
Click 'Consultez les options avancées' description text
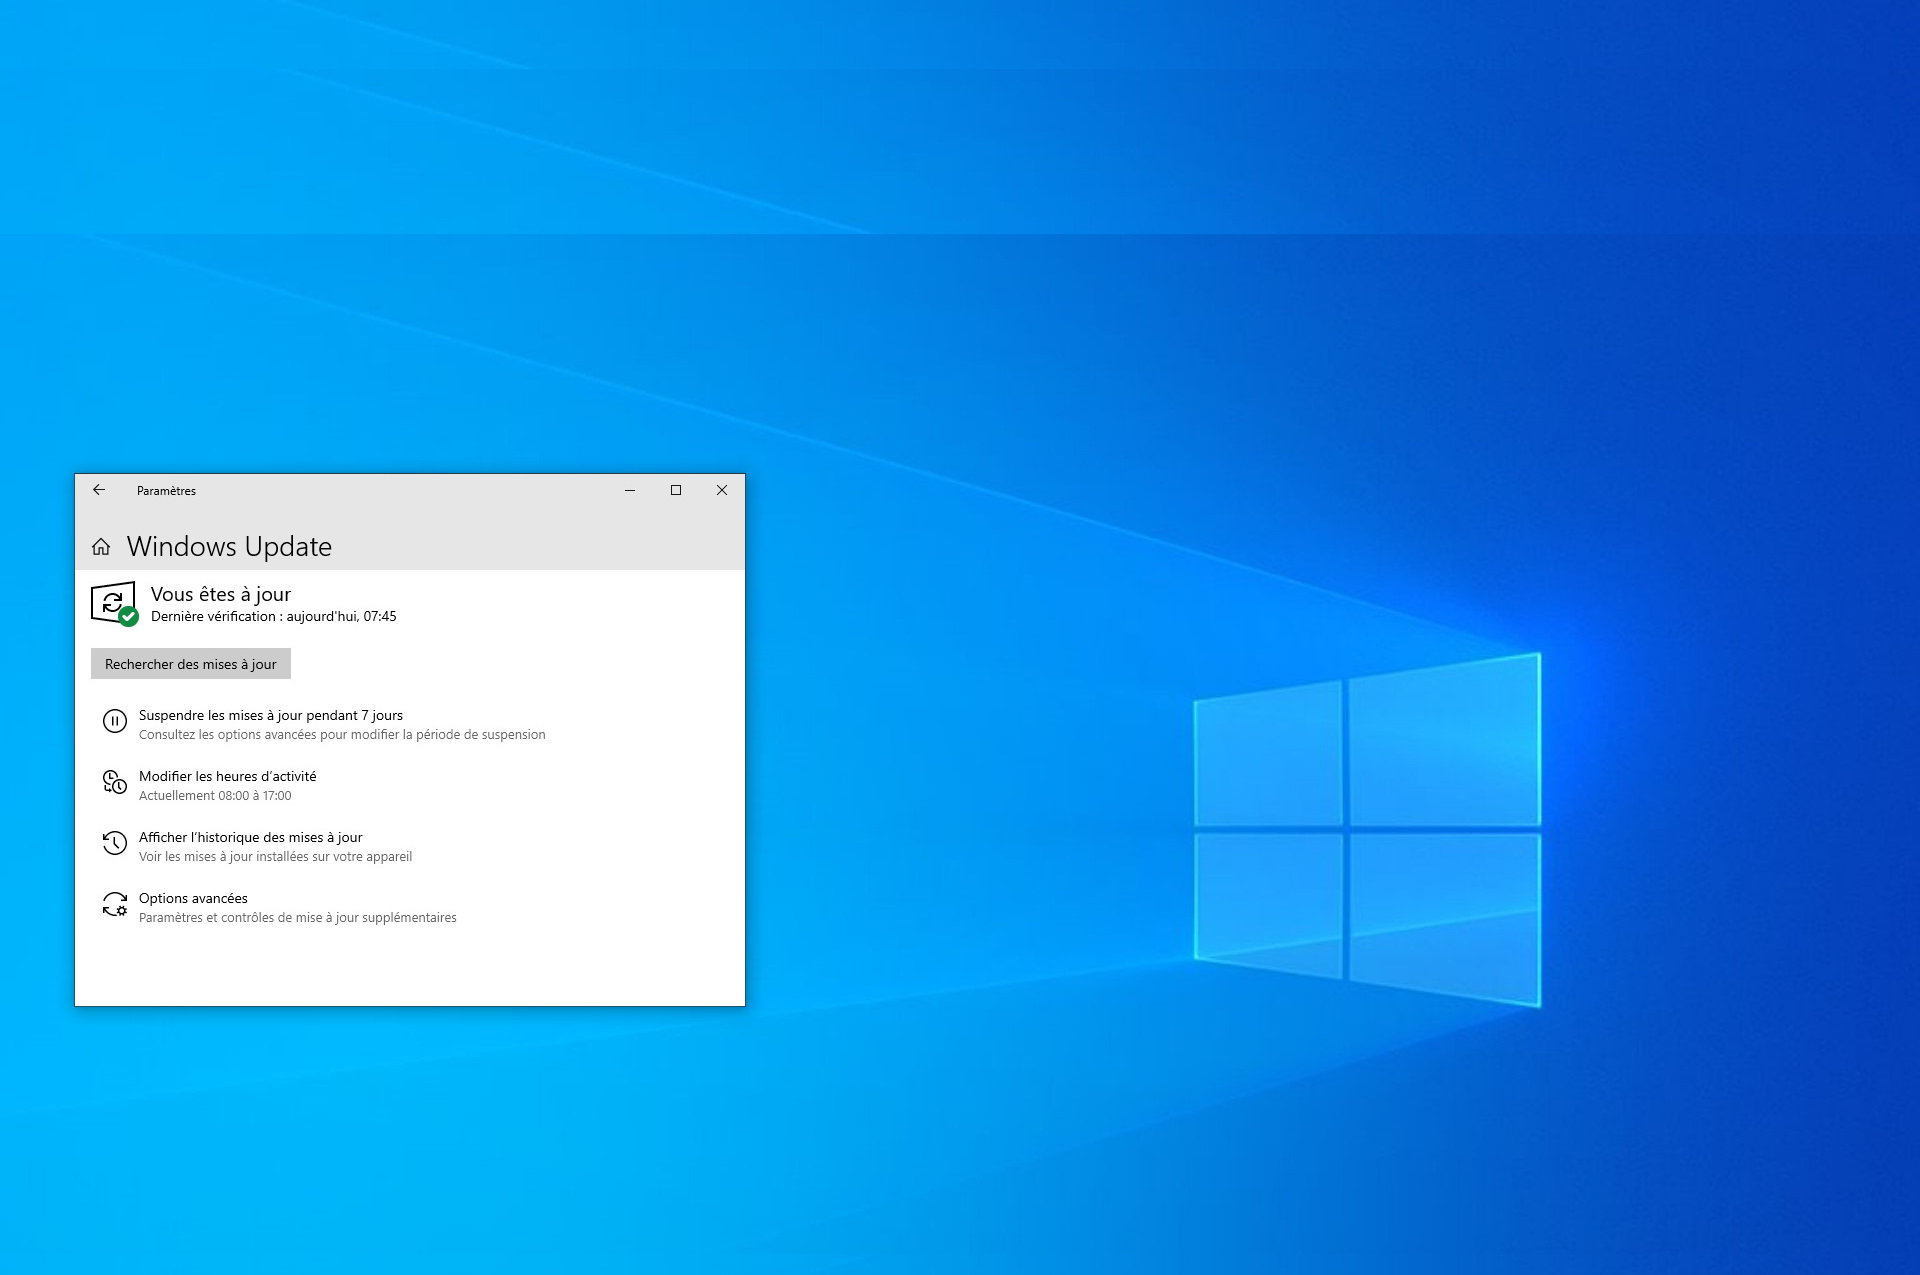(x=342, y=735)
